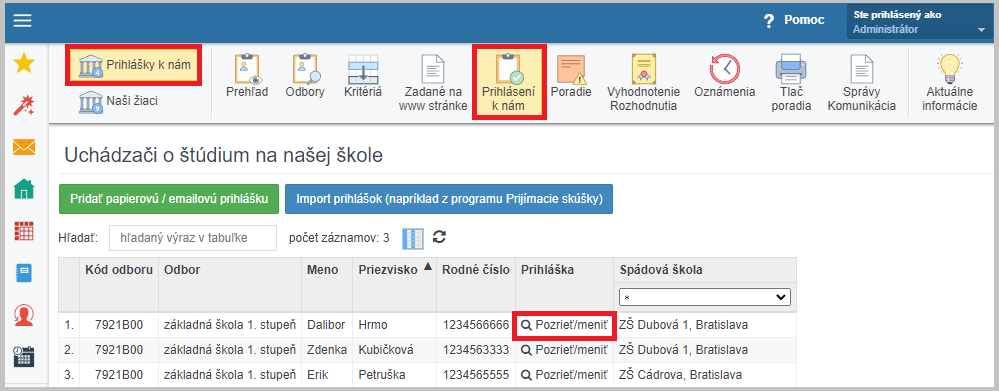Open the calendar clock sidebar icon
This screenshot has width=999, height=391.
pos(24,356)
